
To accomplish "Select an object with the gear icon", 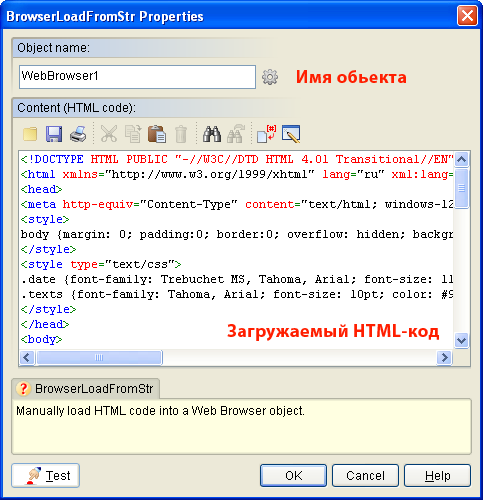I will pos(270,77).
